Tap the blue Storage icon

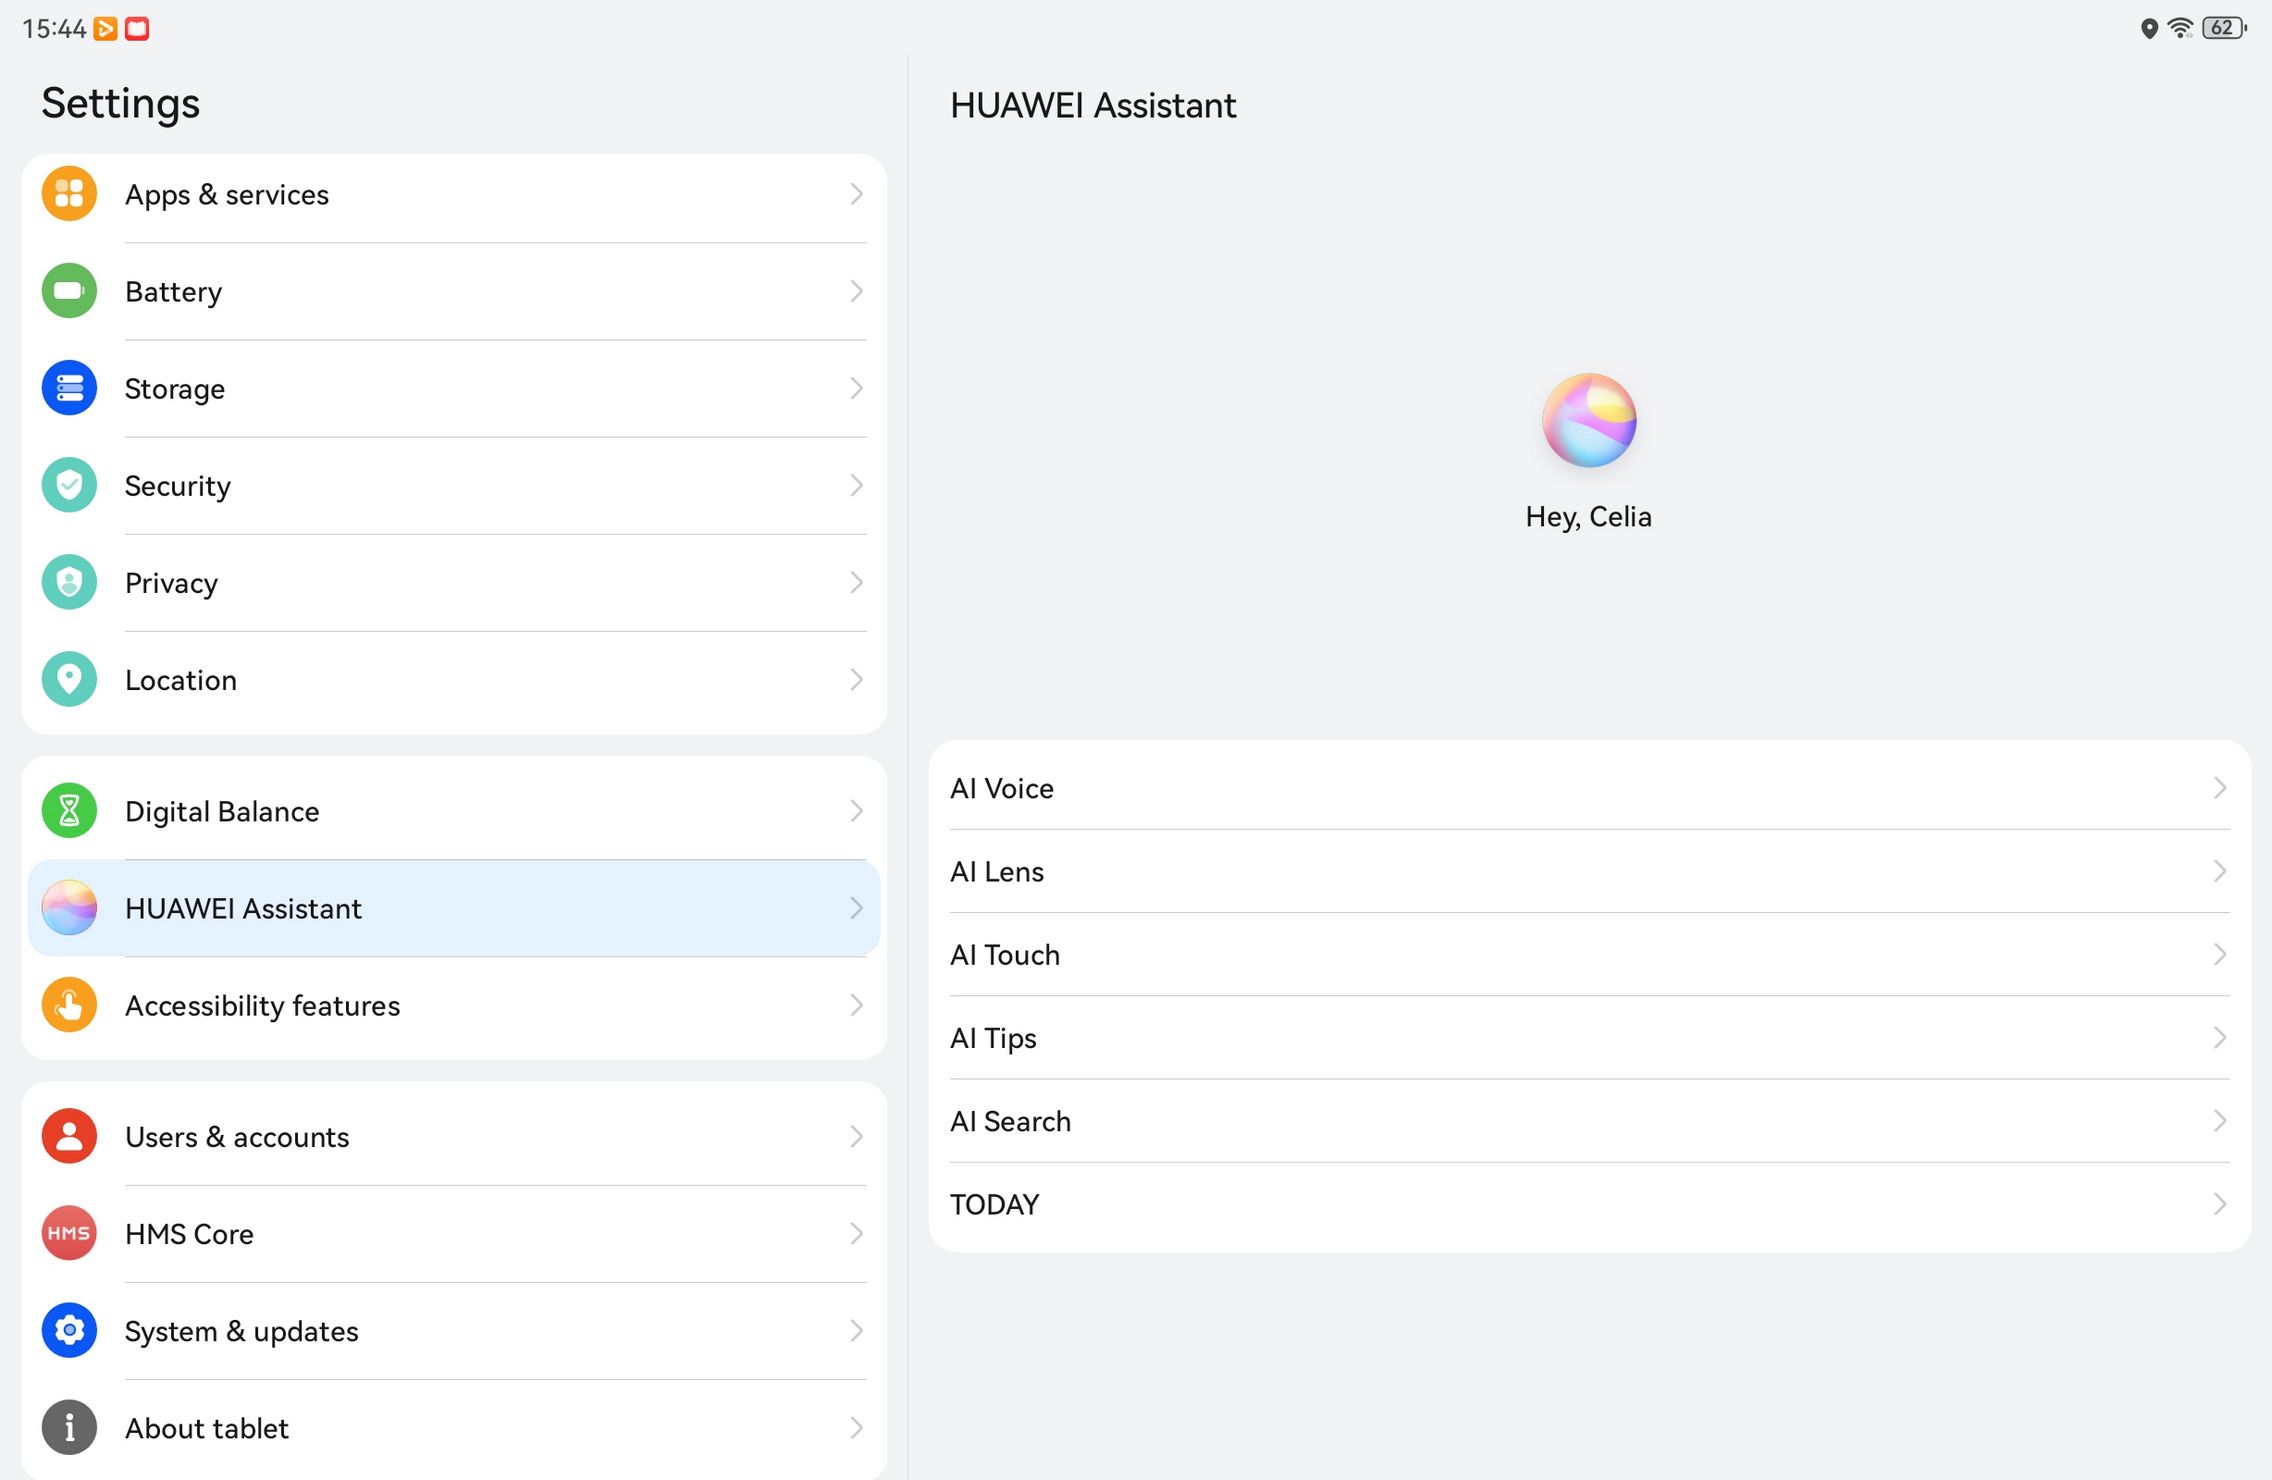coord(69,388)
